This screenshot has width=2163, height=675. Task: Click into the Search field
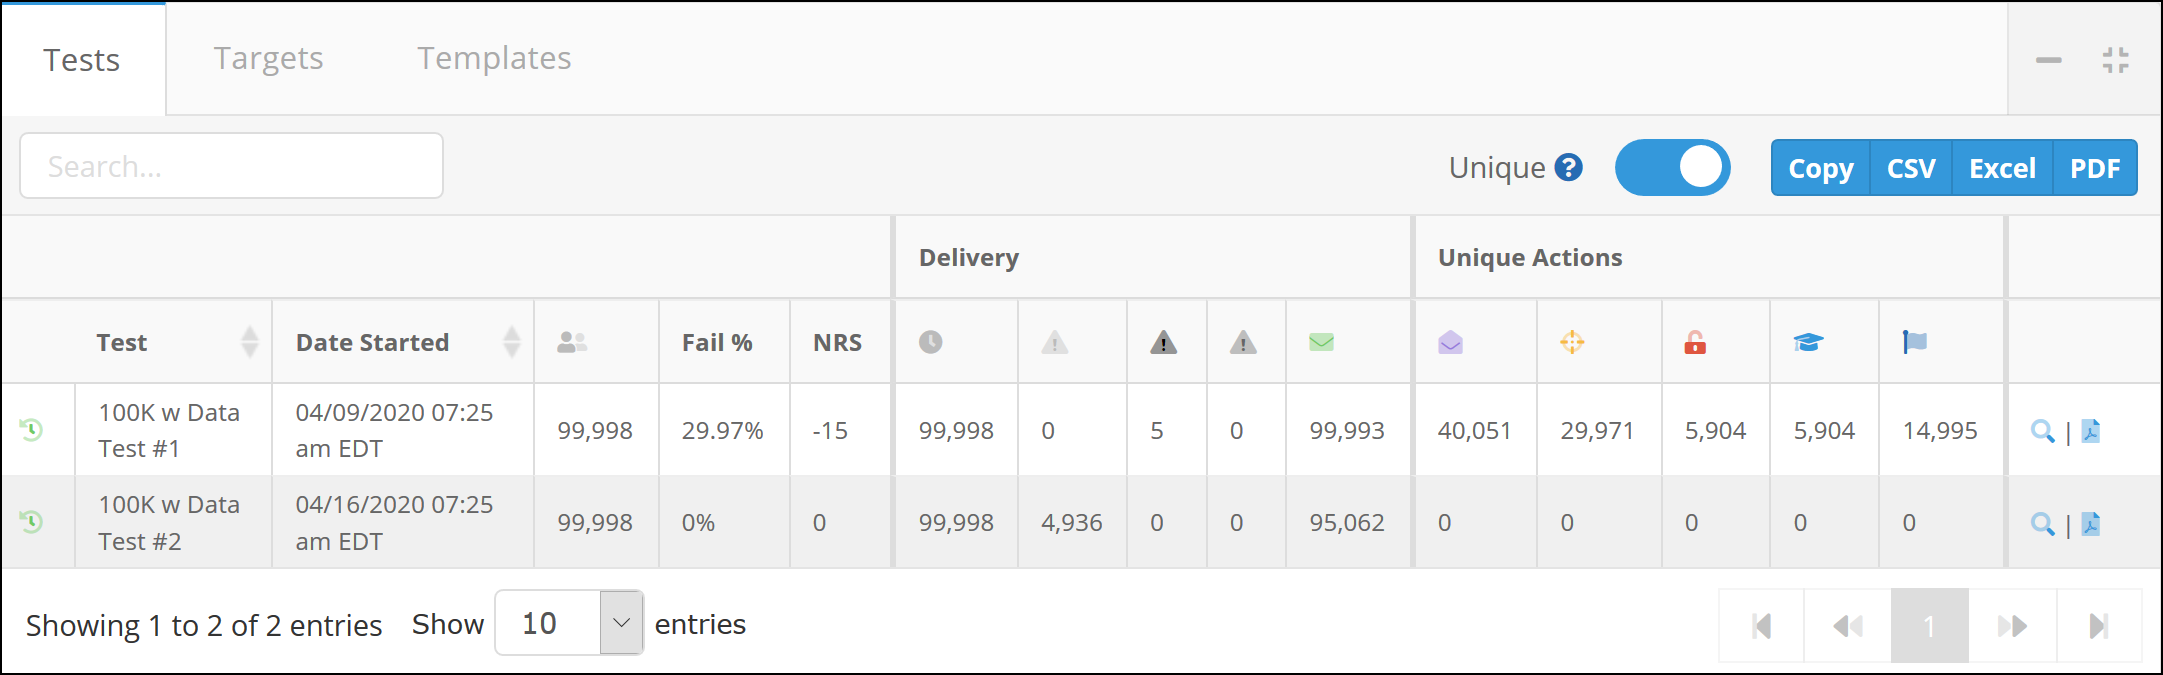click(x=231, y=166)
